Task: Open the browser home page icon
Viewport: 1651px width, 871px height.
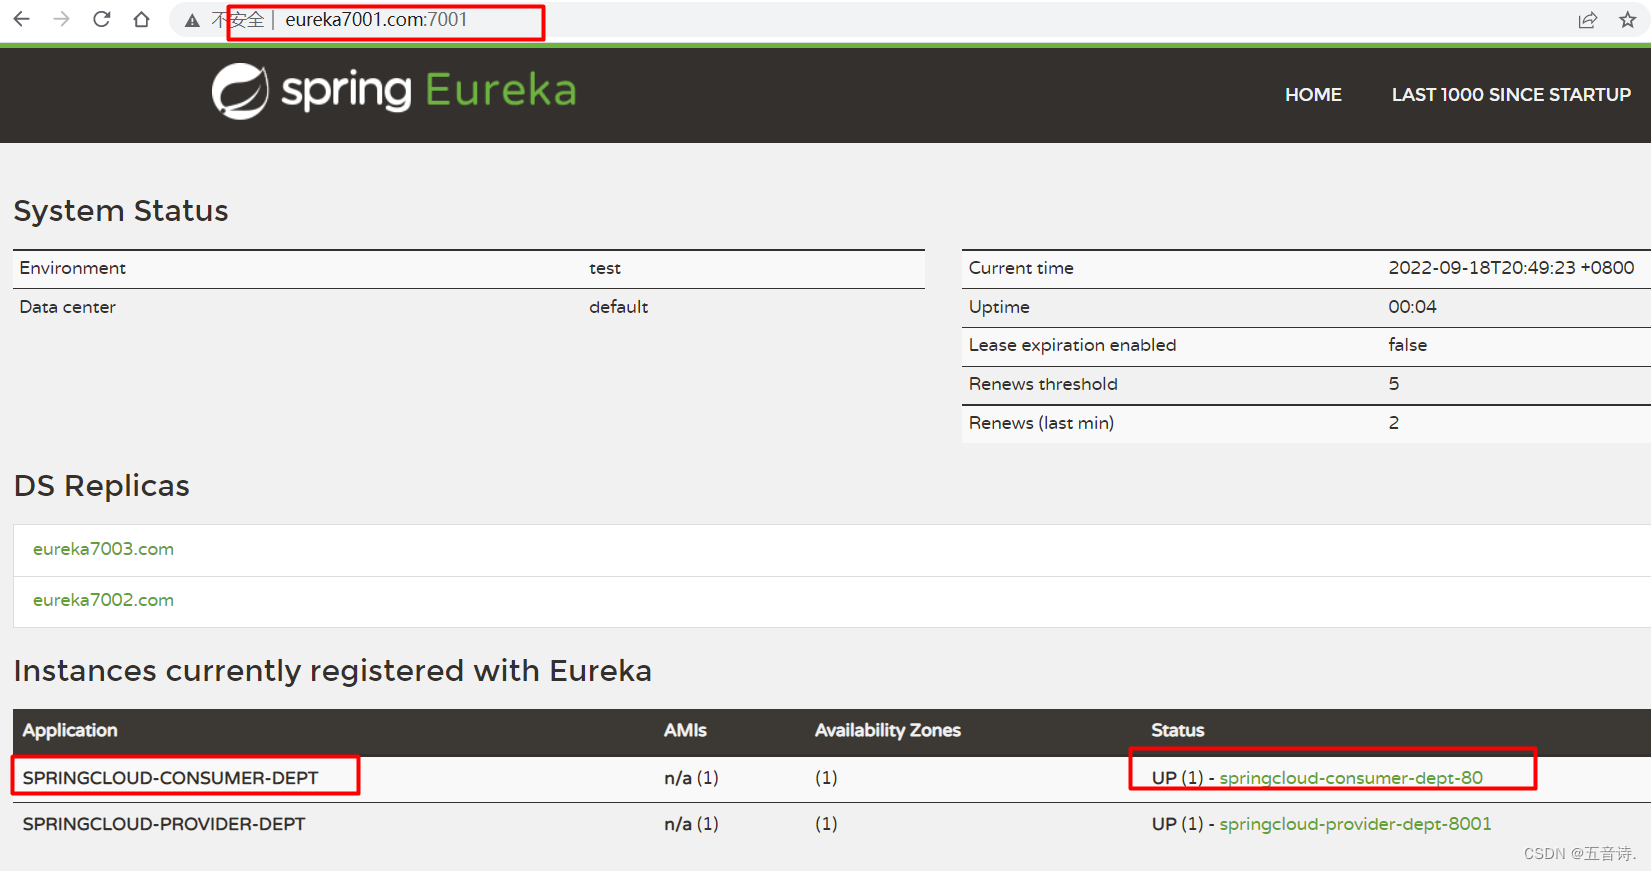Action: [x=141, y=19]
